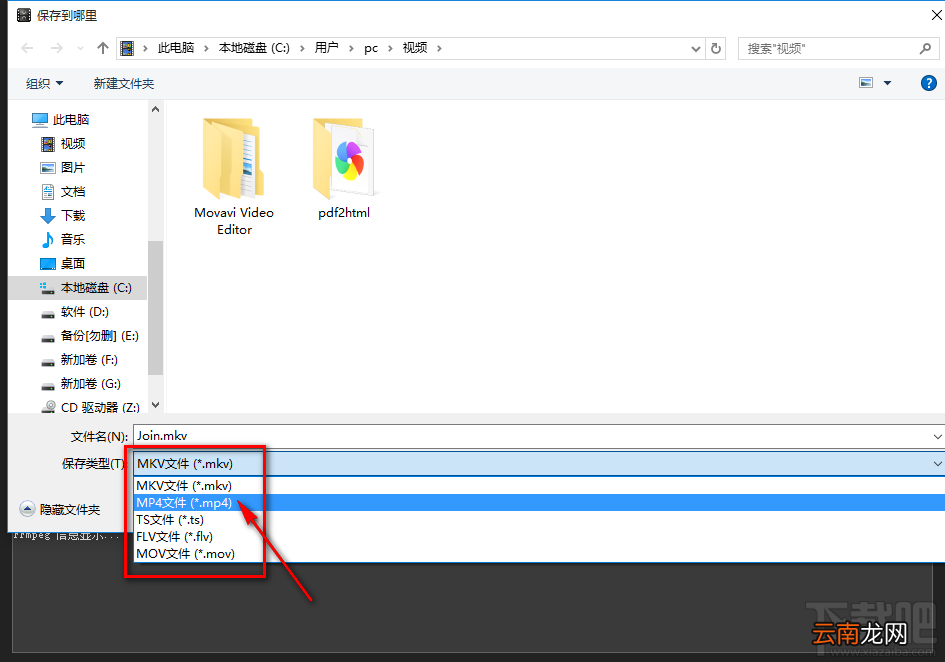Collapse folders with 隐藏文件夹
The width and height of the screenshot is (945, 662).
pos(60,509)
